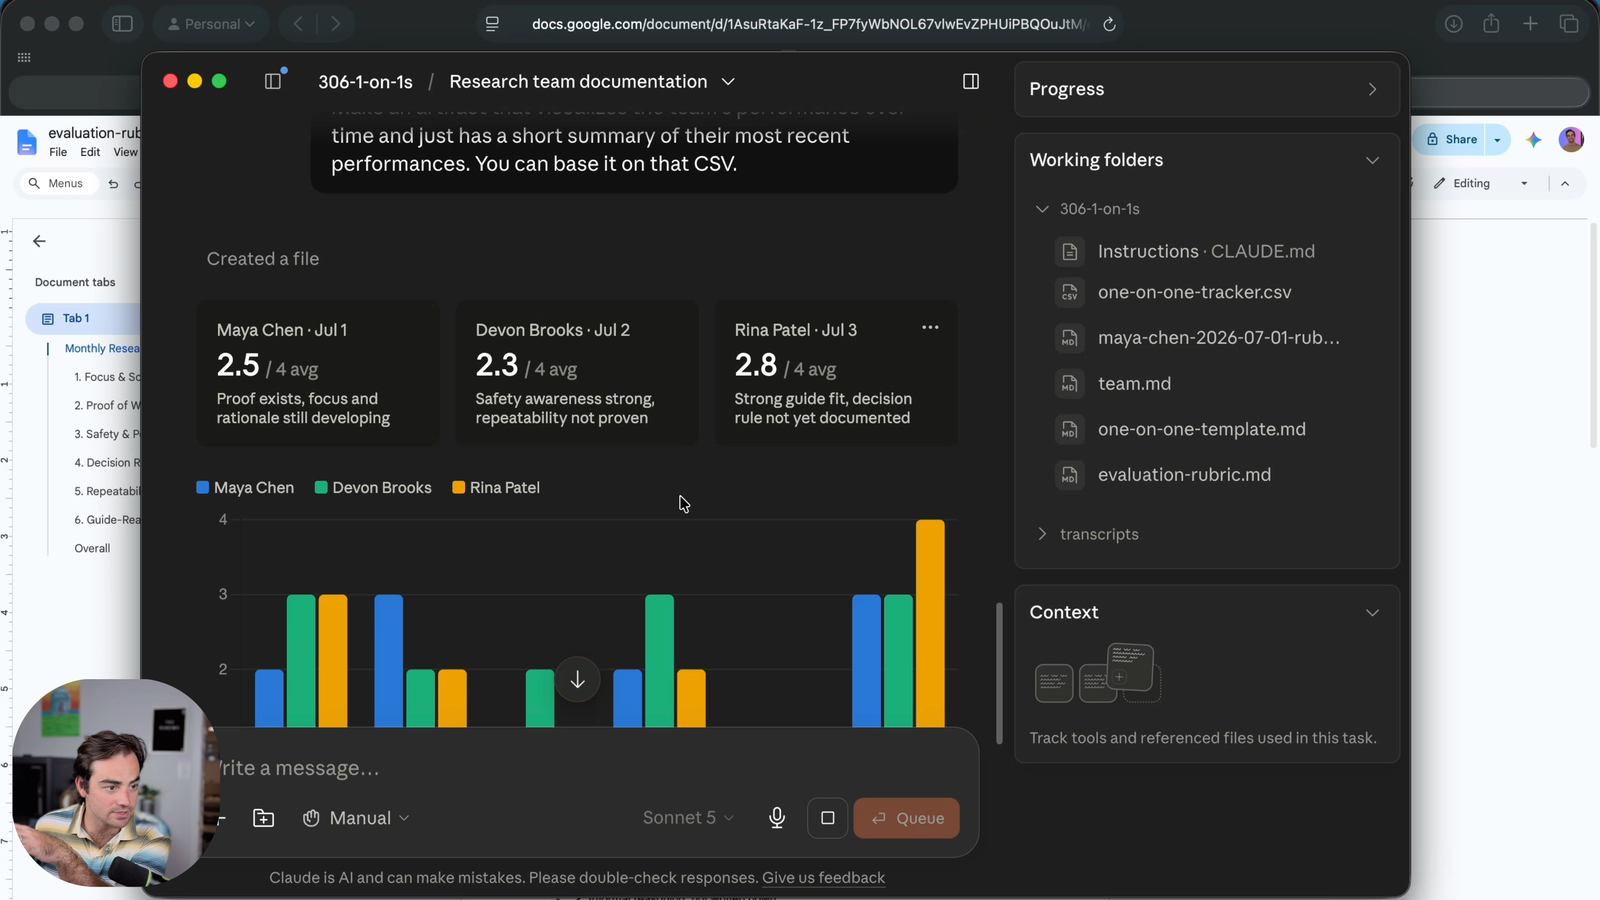Open the Share button dropdown arrow
The width and height of the screenshot is (1600, 900).
tap(1497, 140)
